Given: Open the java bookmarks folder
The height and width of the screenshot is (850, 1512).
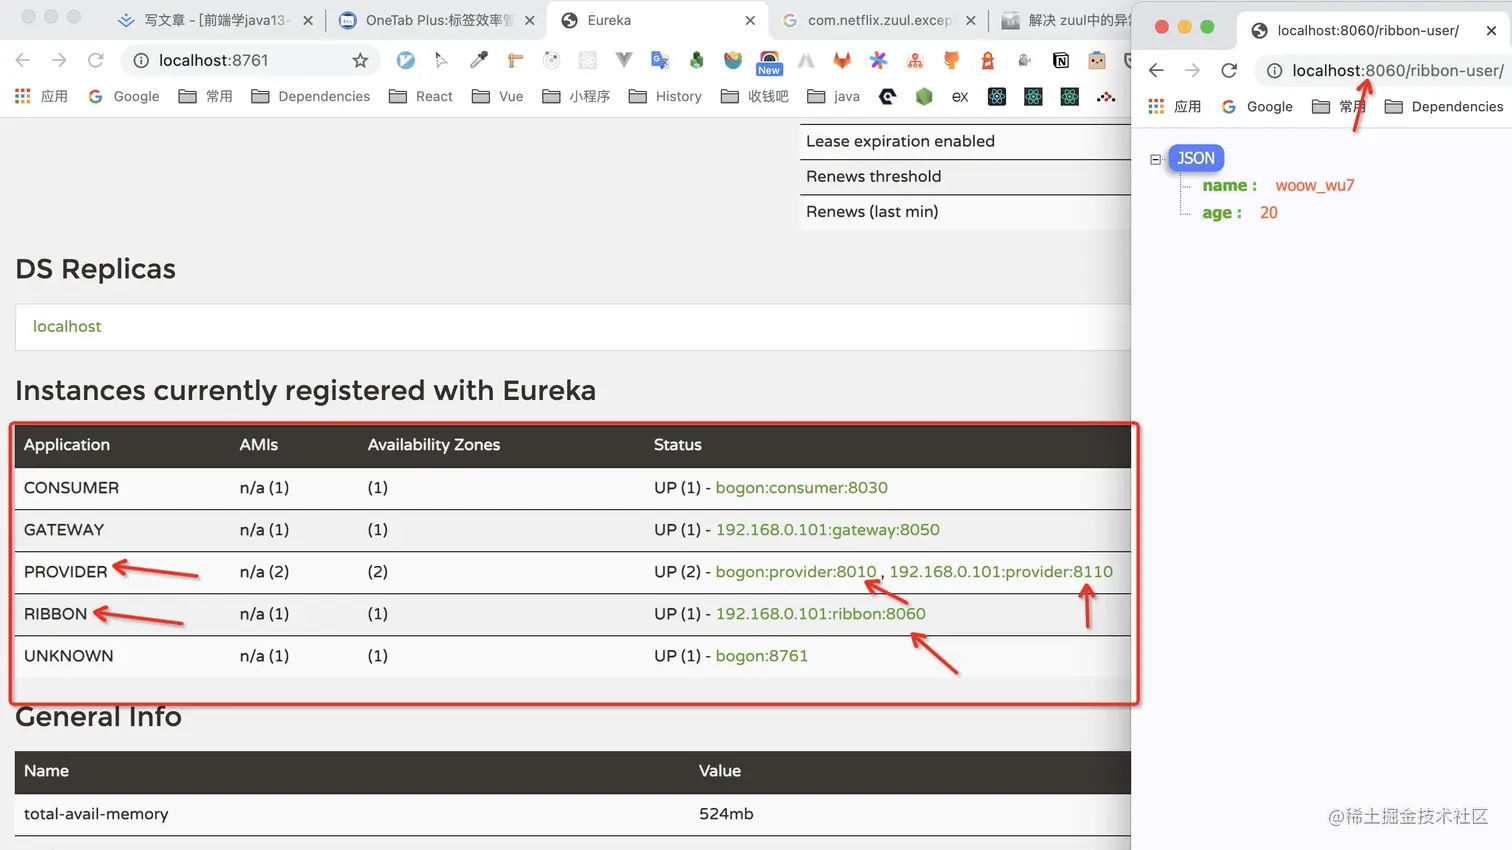Looking at the screenshot, I should pyautogui.click(x=834, y=96).
